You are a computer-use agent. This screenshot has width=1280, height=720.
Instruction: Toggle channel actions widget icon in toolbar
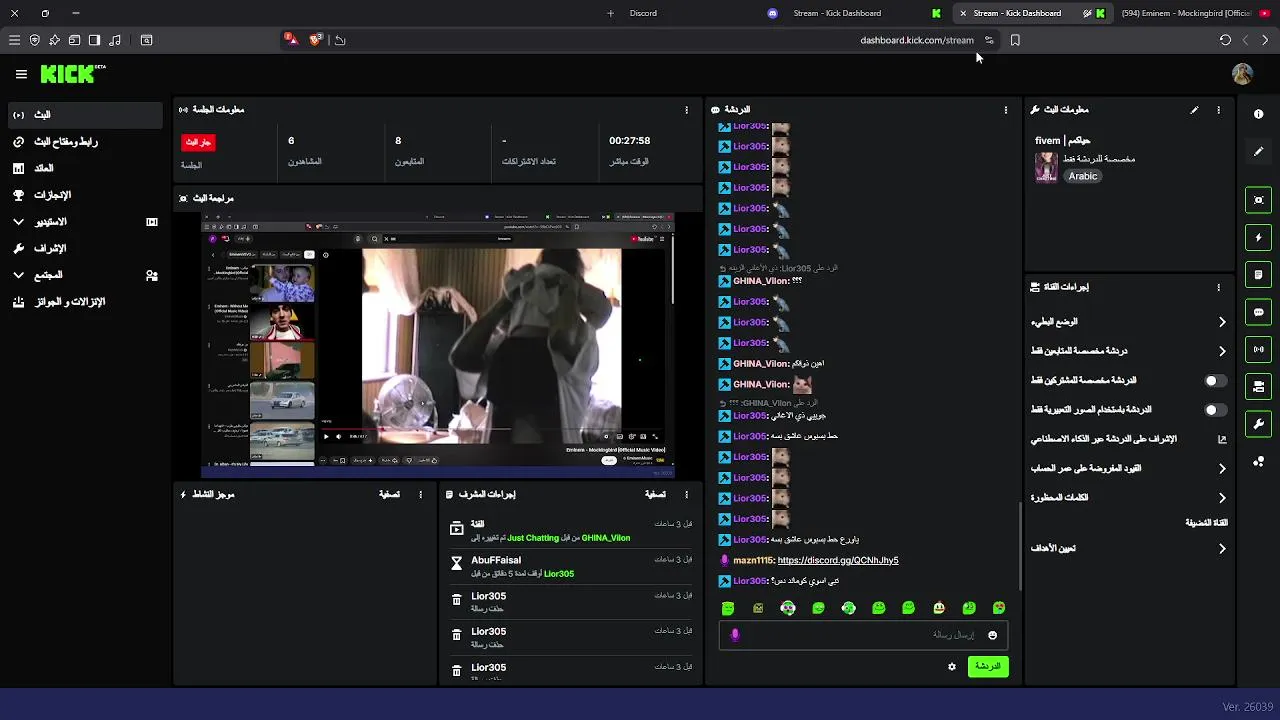(x=1259, y=387)
